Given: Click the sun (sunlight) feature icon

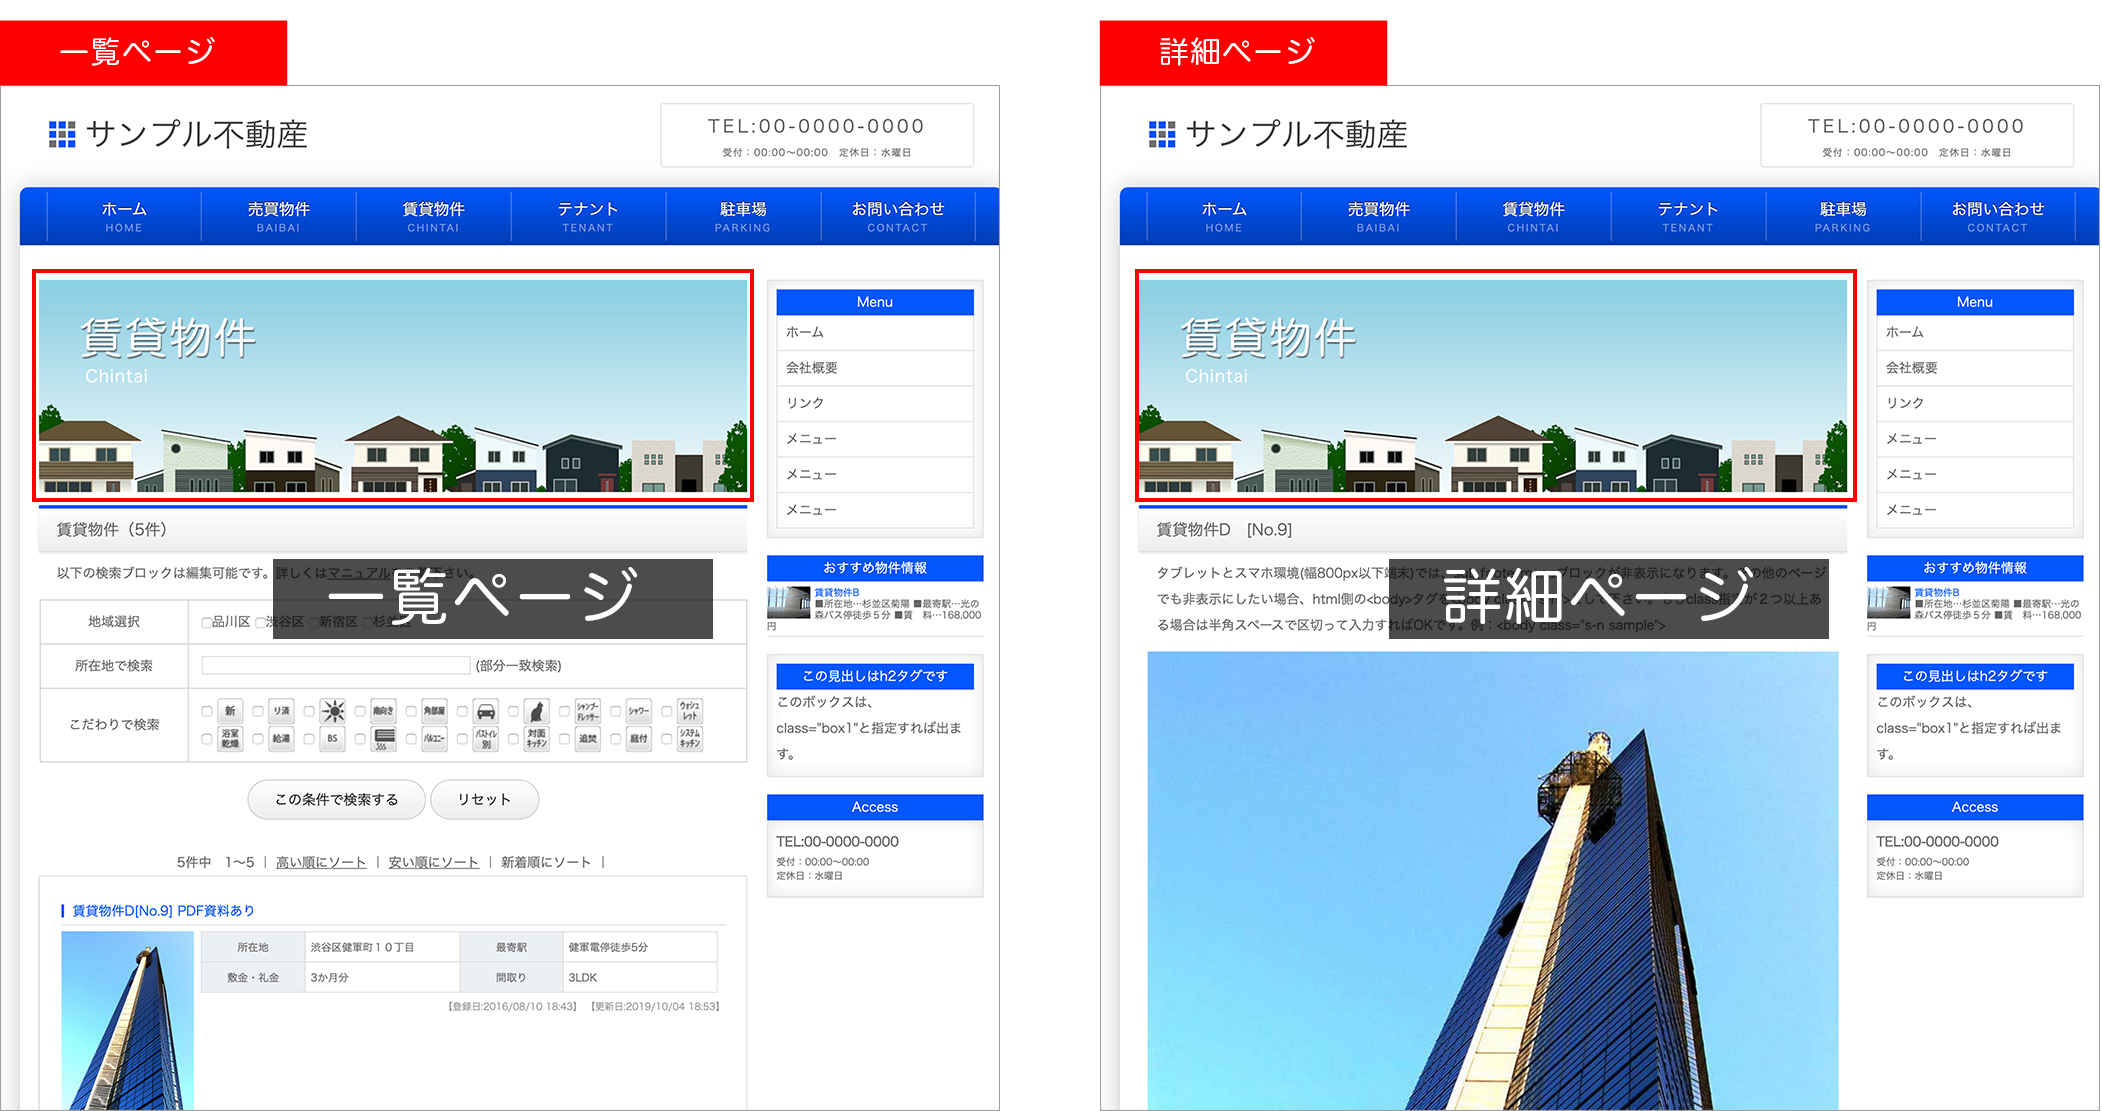Looking at the screenshot, I should pyautogui.click(x=333, y=711).
